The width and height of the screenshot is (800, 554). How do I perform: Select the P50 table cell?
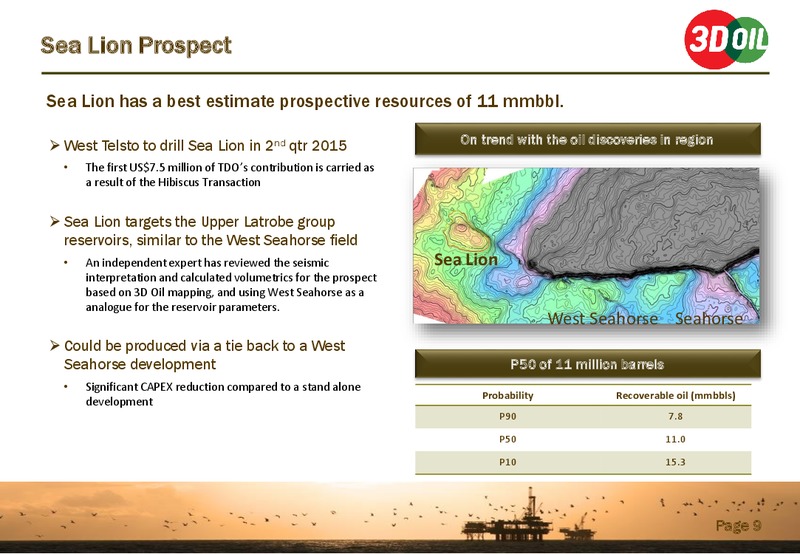[x=508, y=439]
